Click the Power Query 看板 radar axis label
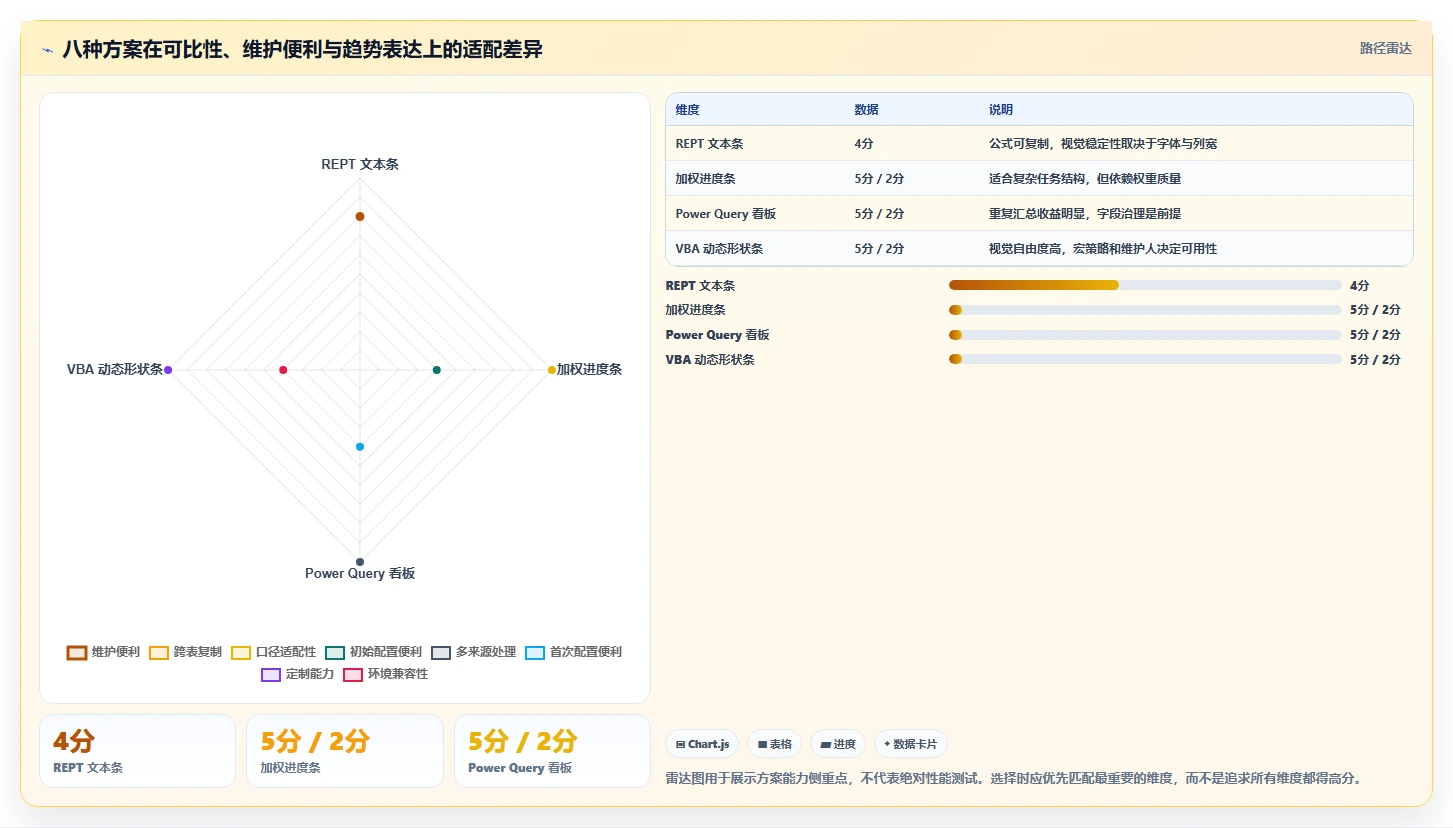Image resolution: width=1453 pixels, height=828 pixels. pyautogui.click(x=360, y=574)
